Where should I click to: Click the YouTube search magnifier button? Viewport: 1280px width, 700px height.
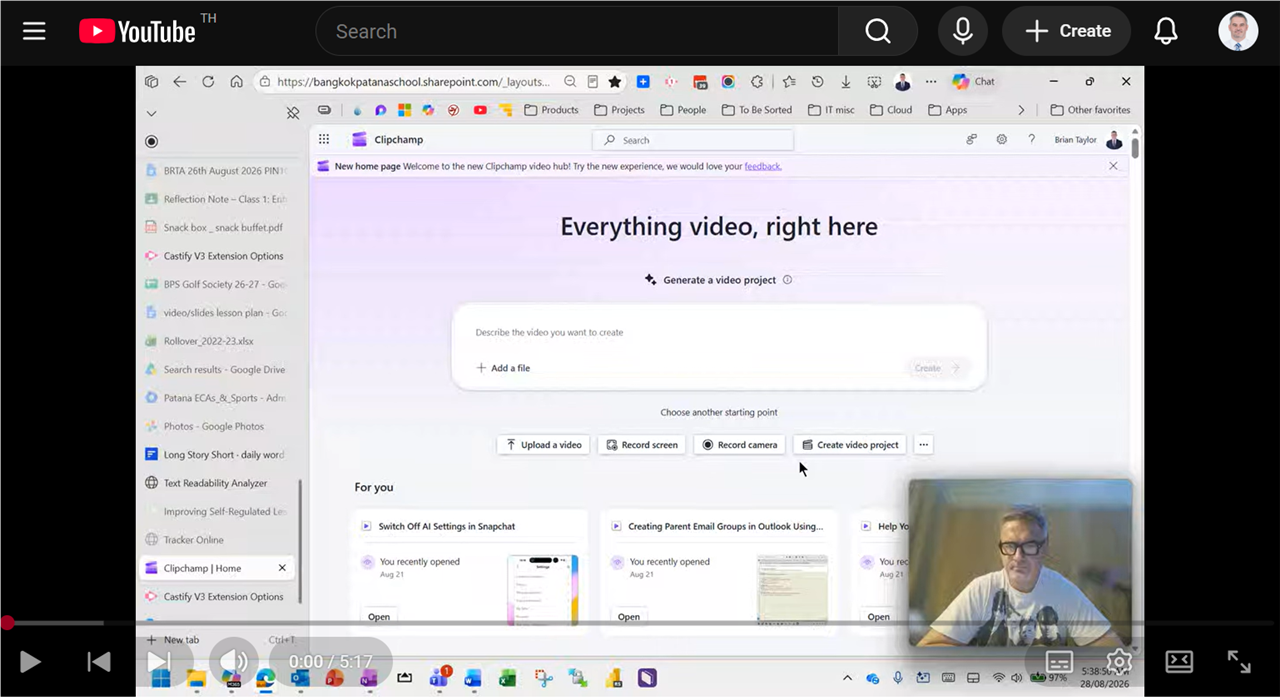(x=878, y=31)
